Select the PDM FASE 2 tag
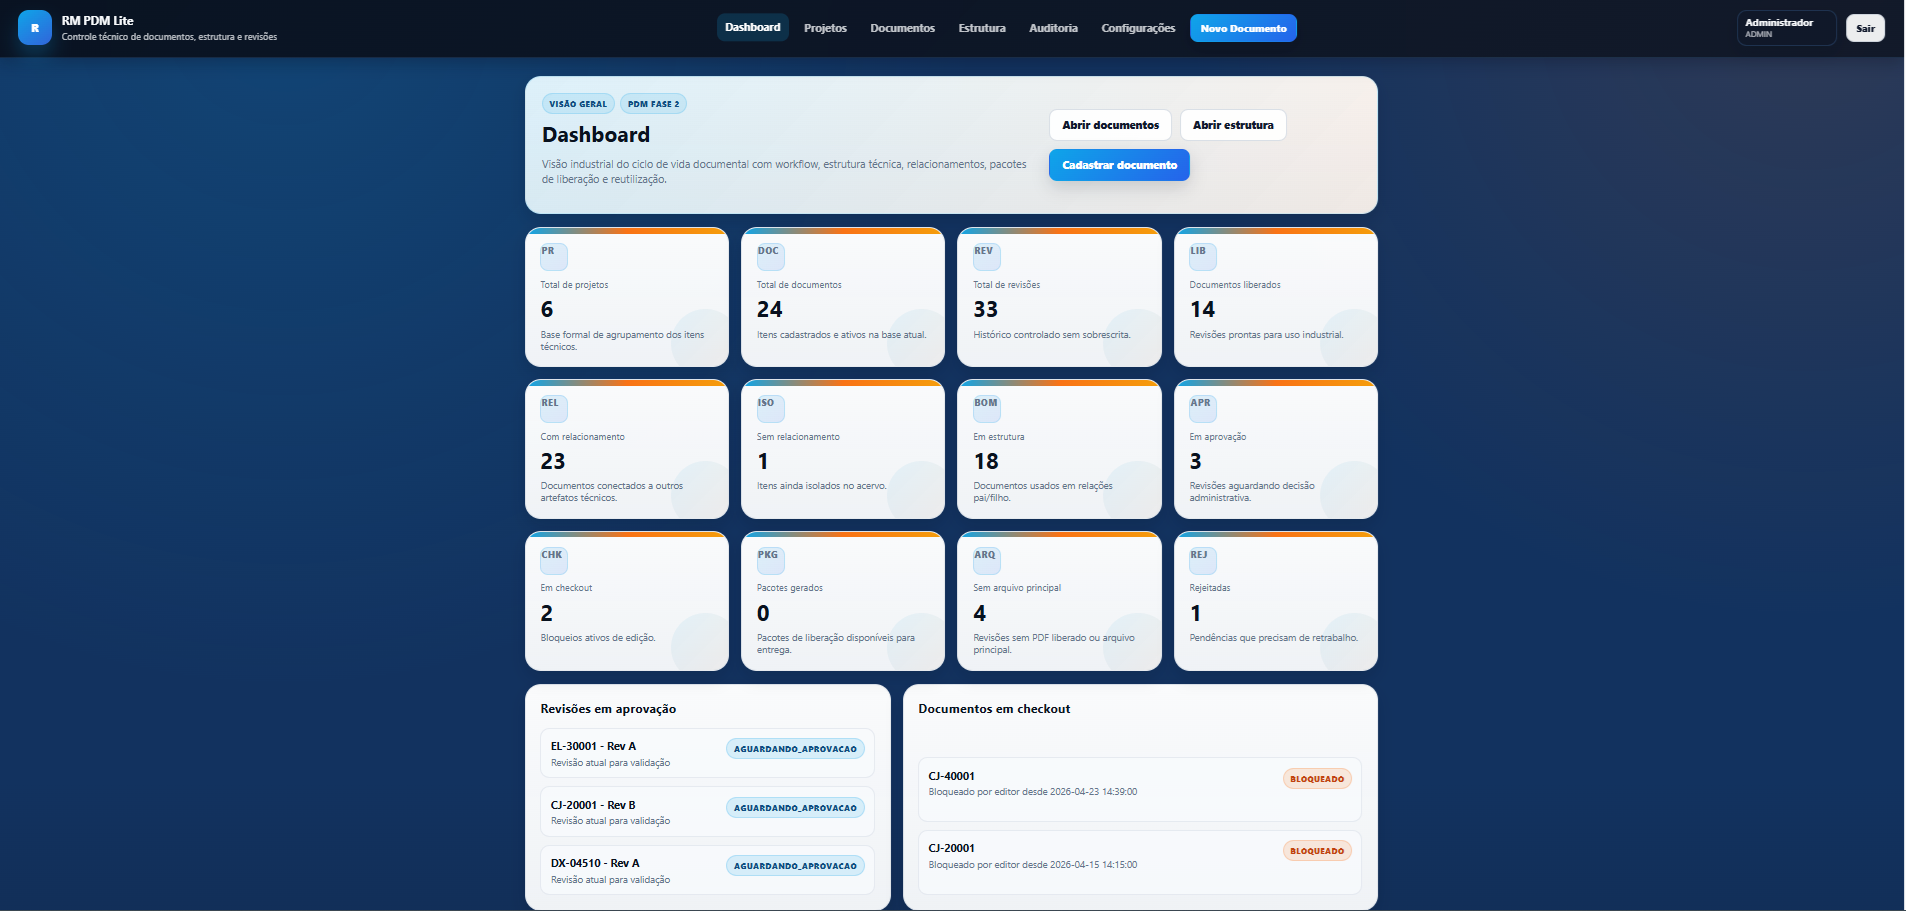The image size is (1906, 911). 653,104
